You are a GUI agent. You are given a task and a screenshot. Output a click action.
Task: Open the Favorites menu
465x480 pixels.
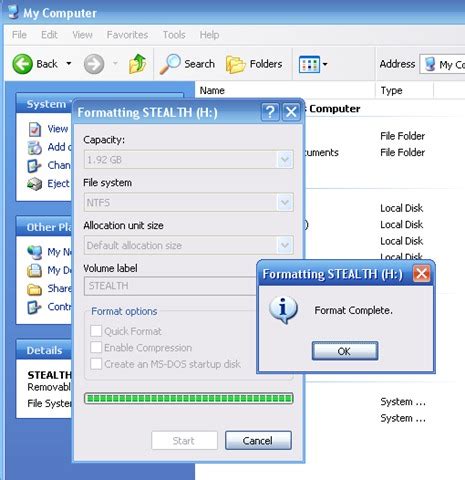[x=127, y=35]
